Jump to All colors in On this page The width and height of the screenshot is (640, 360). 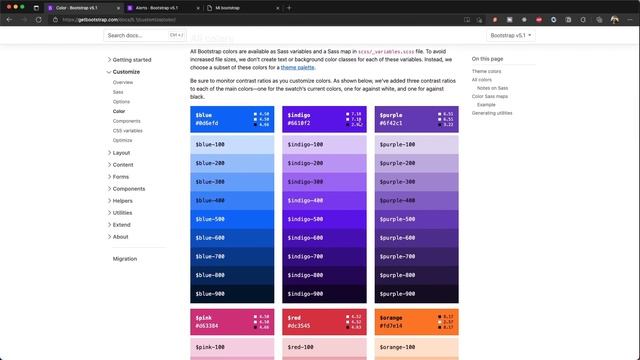[482, 80]
